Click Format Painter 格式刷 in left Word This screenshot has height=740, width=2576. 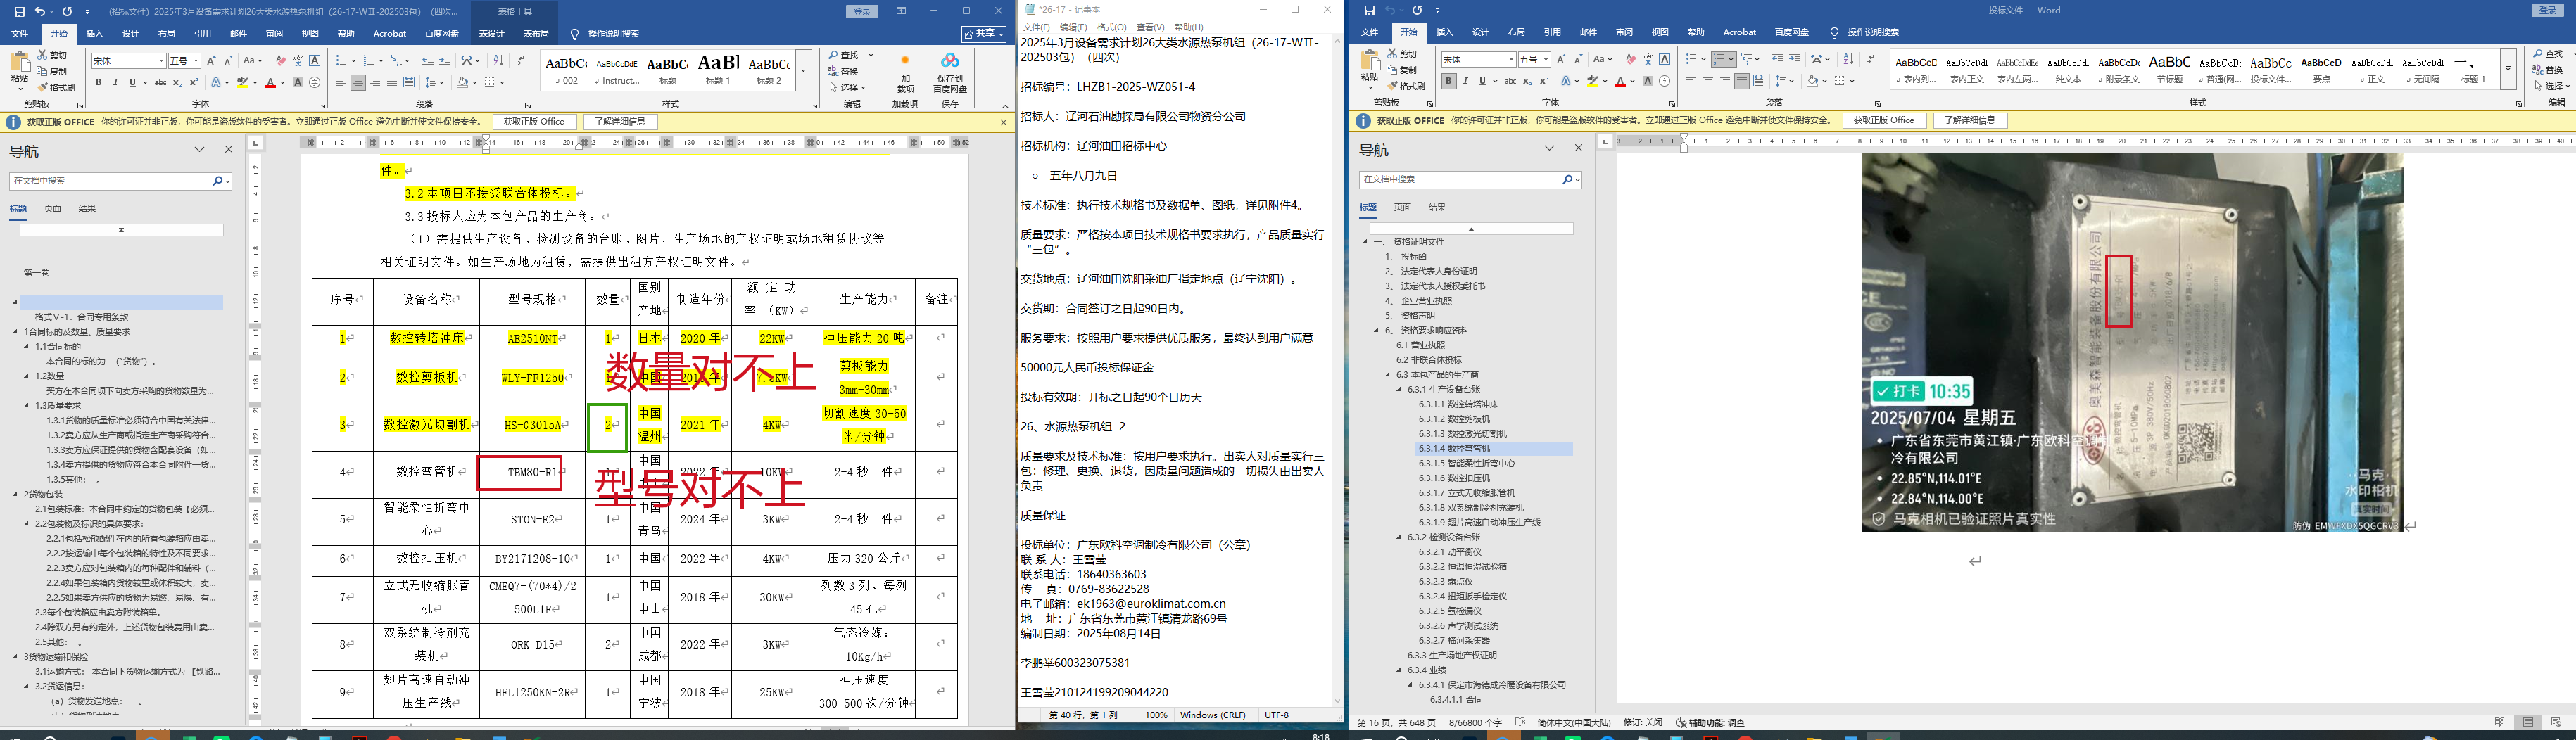(x=58, y=88)
